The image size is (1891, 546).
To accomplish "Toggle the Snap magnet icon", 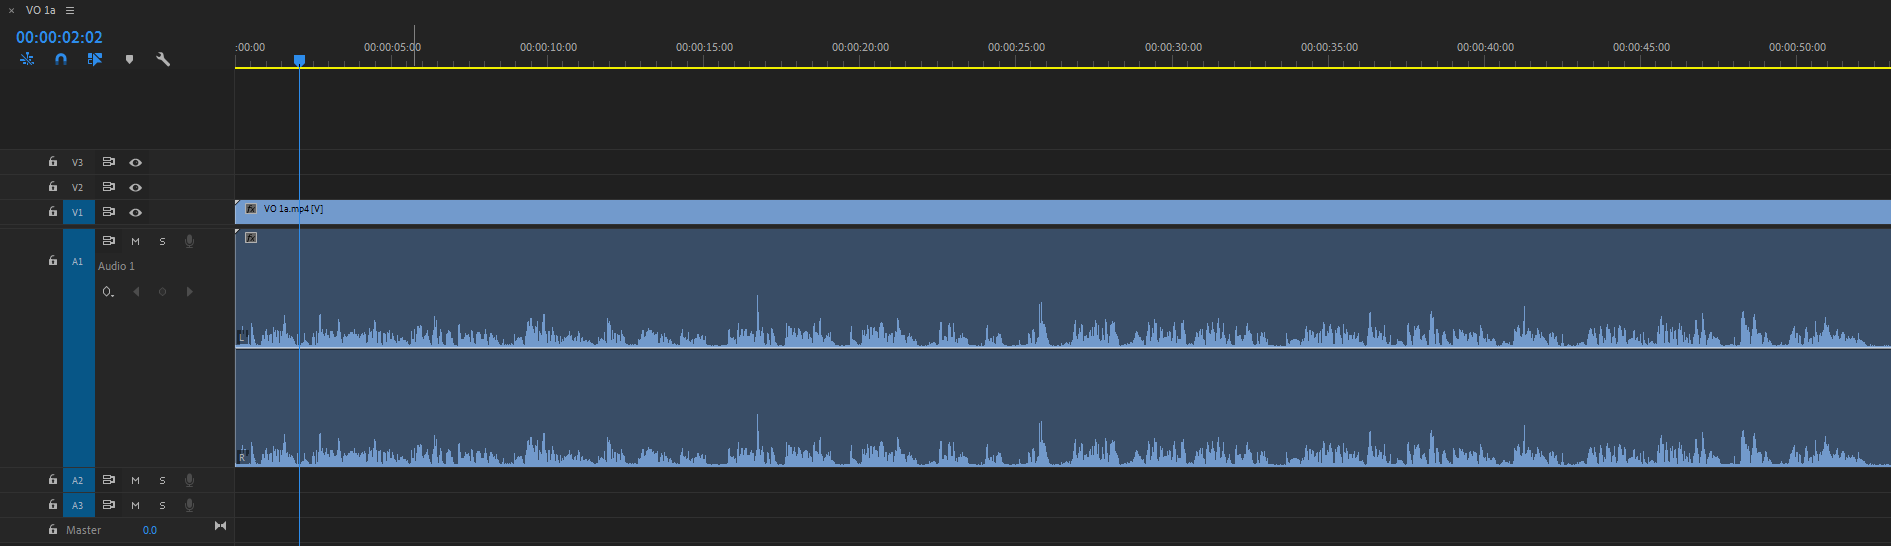I will coord(61,60).
